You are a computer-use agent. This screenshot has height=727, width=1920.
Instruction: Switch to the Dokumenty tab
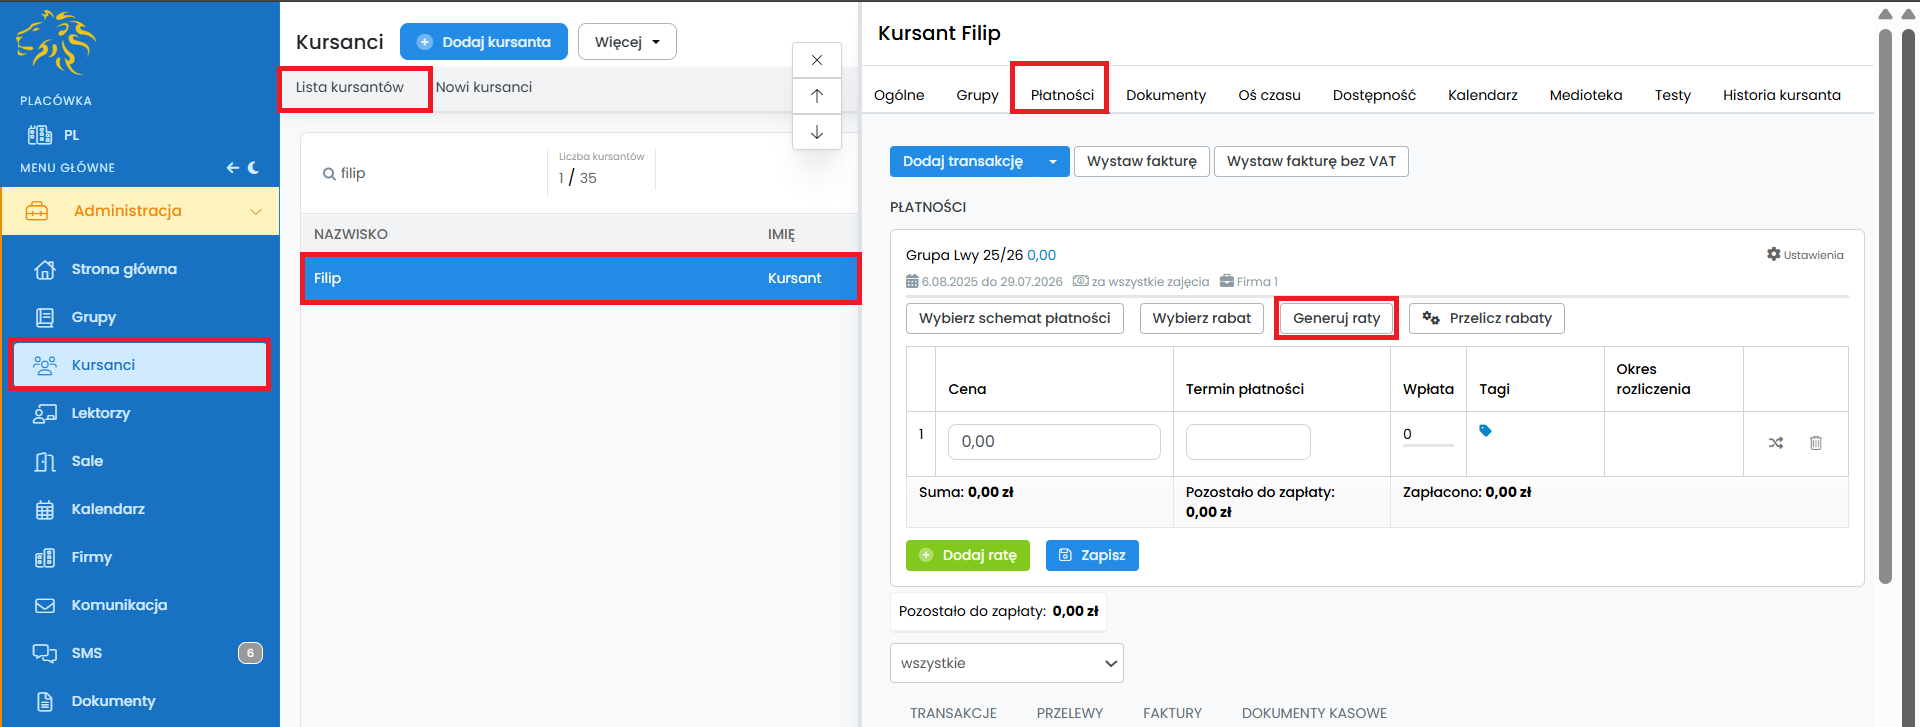click(1165, 95)
